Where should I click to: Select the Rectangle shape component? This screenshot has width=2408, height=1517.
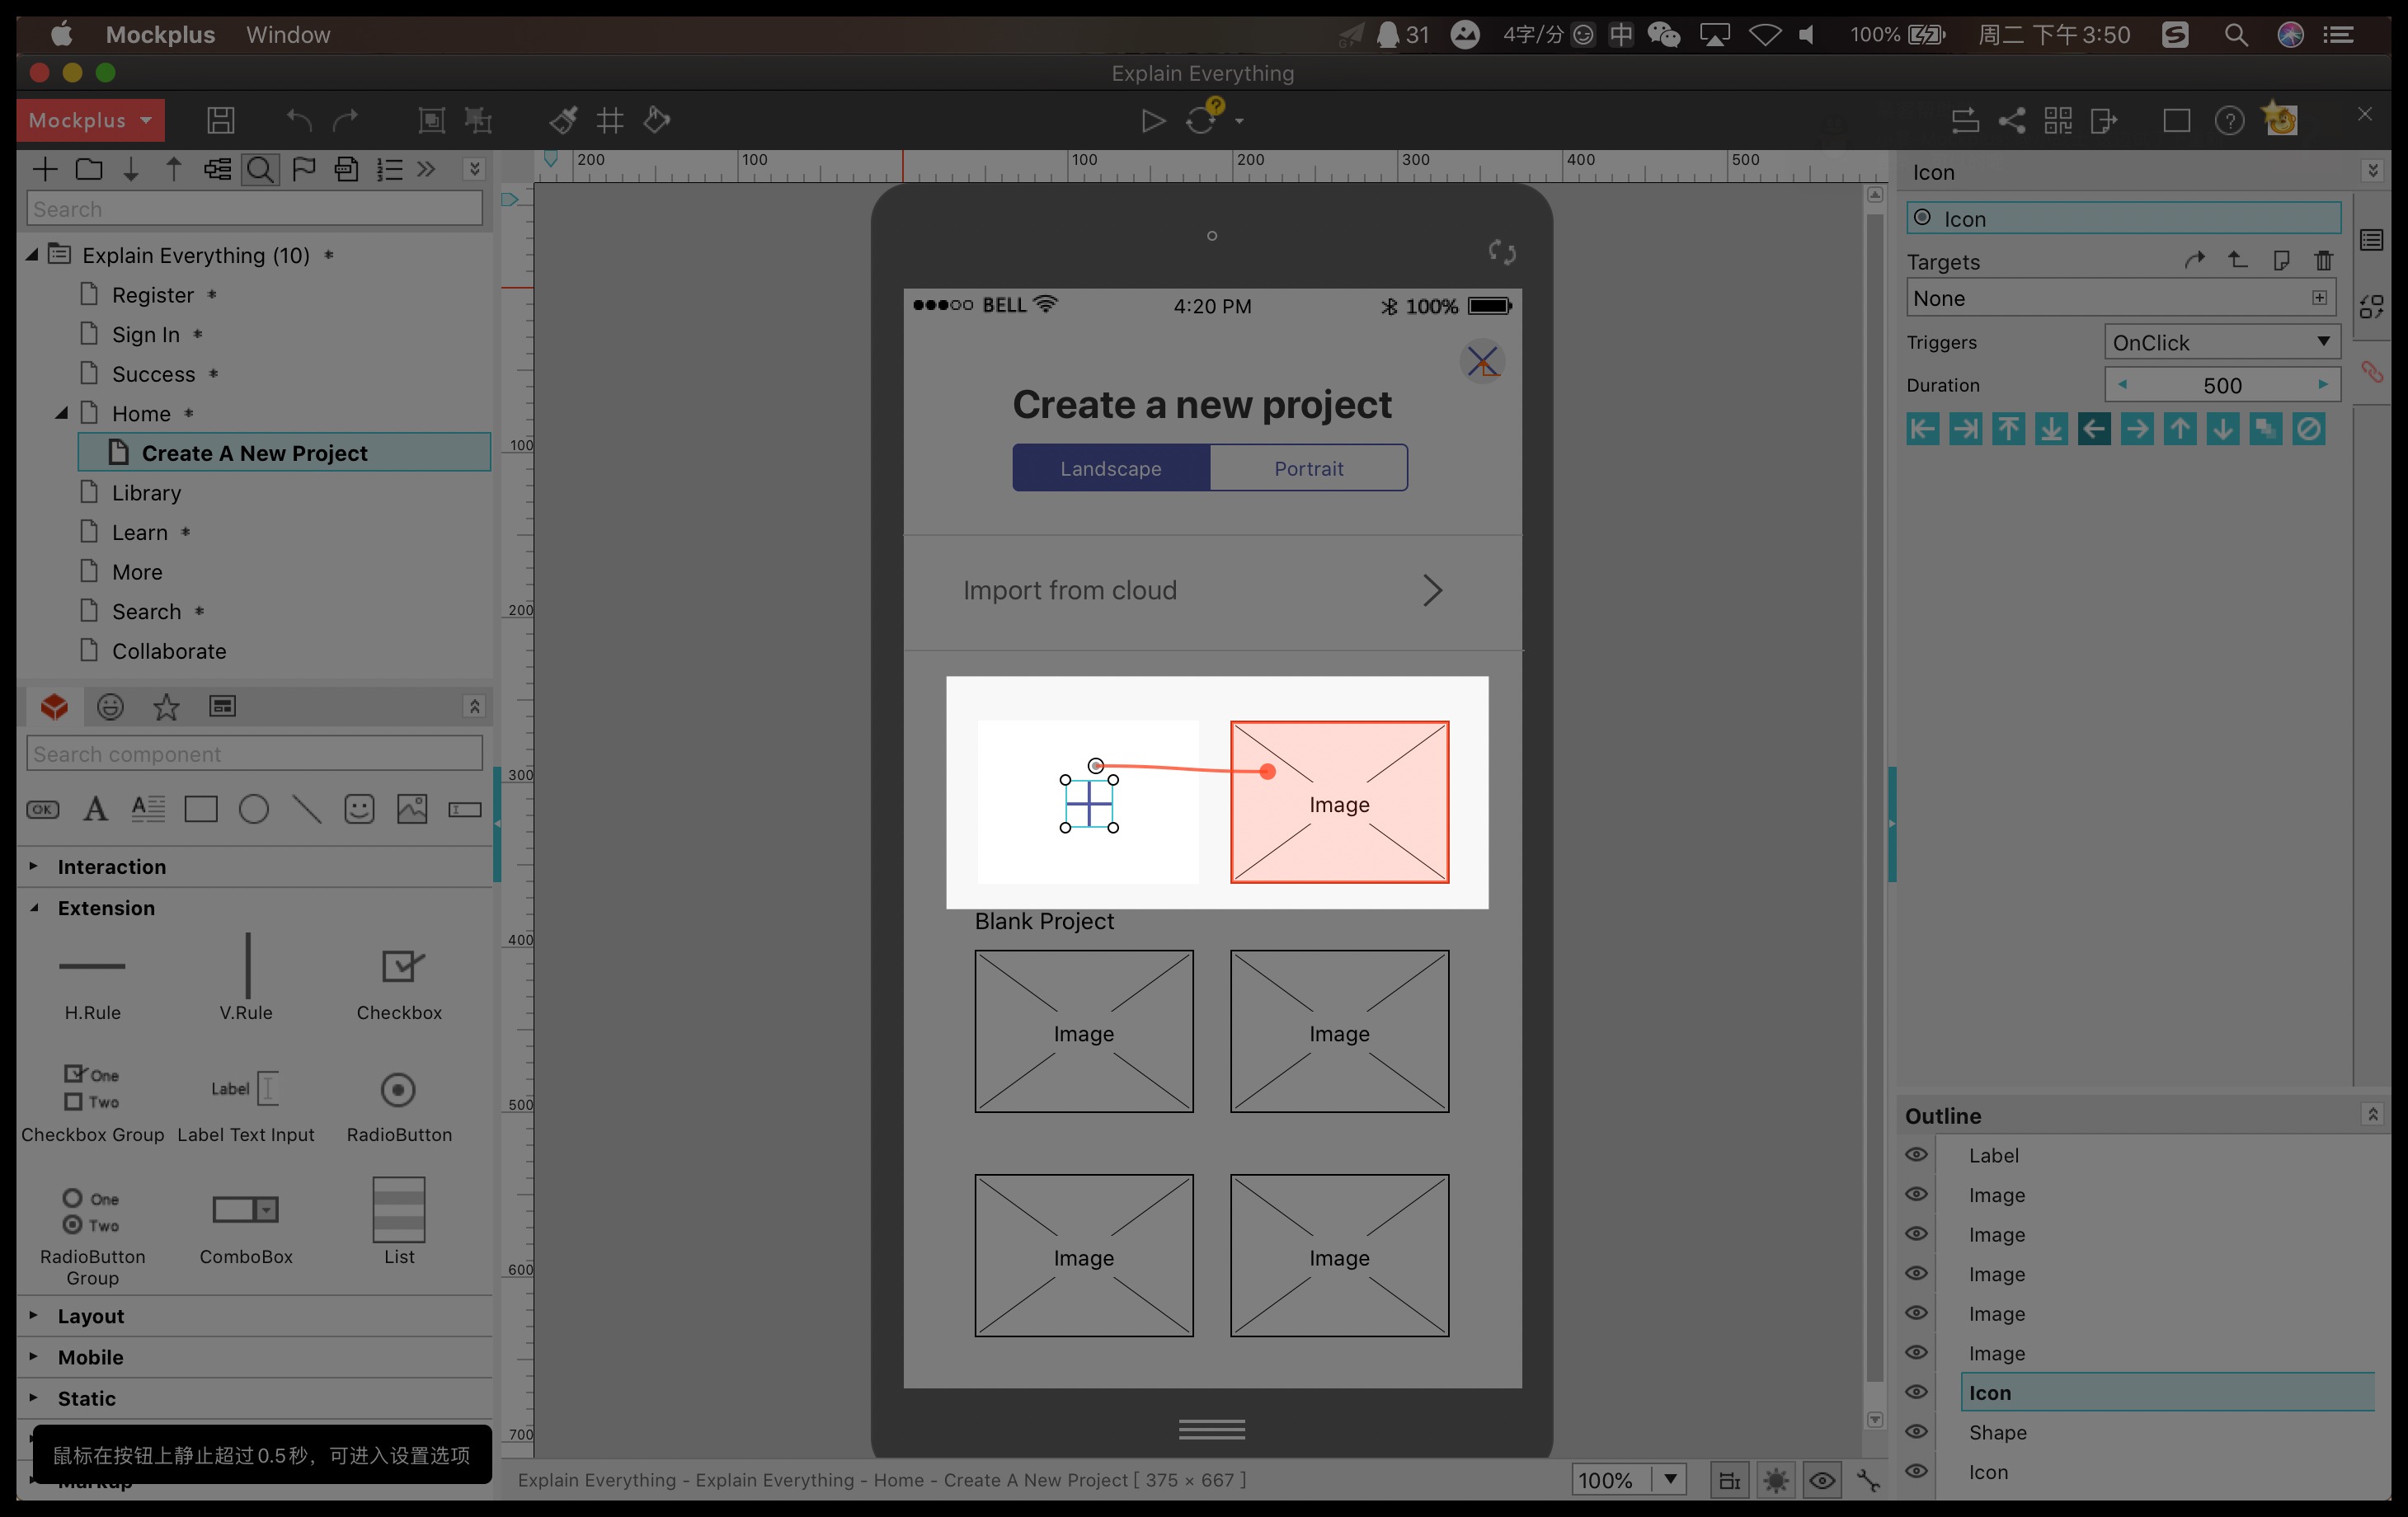[201, 809]
